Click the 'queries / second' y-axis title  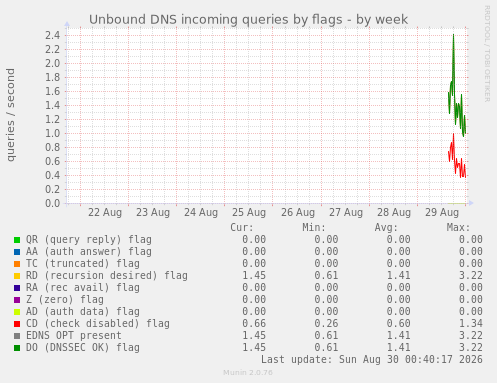pyautogui.click(x=11, y=115)
